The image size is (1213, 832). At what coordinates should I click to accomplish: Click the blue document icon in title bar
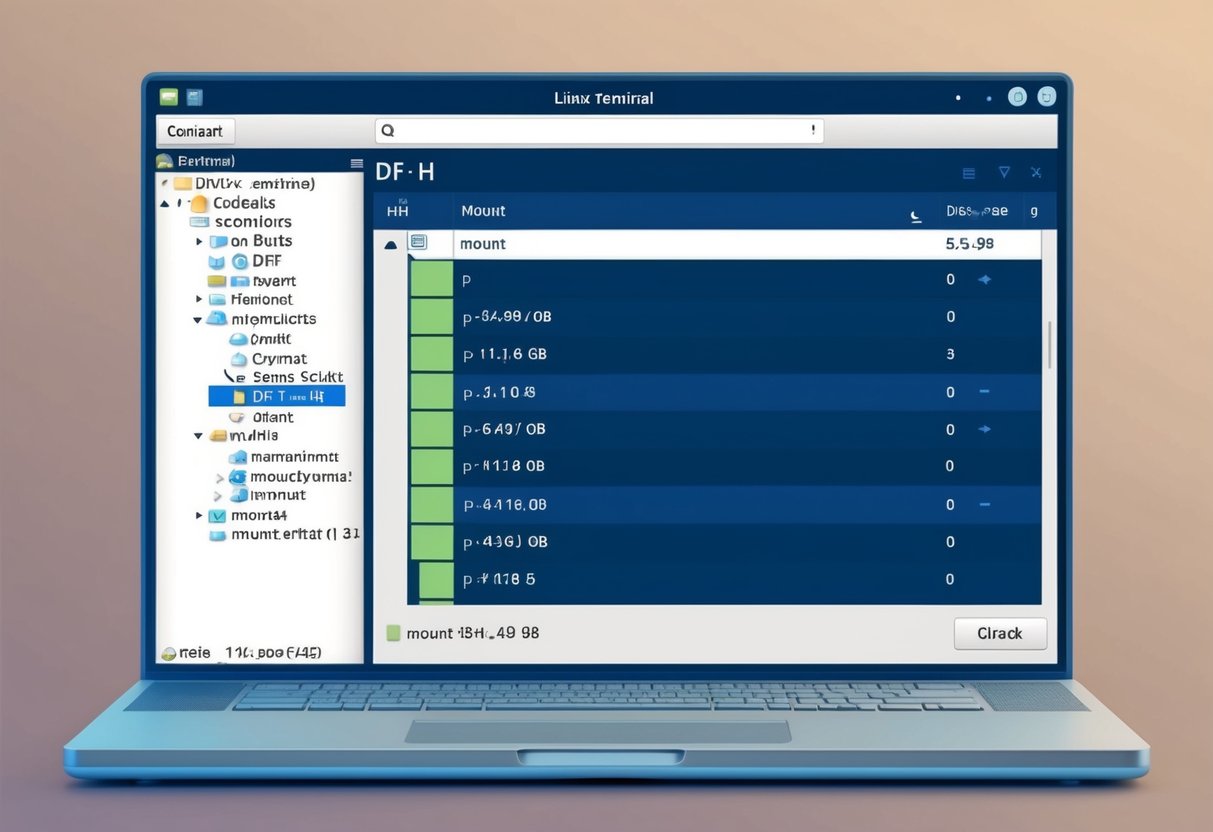coord(195,97)
